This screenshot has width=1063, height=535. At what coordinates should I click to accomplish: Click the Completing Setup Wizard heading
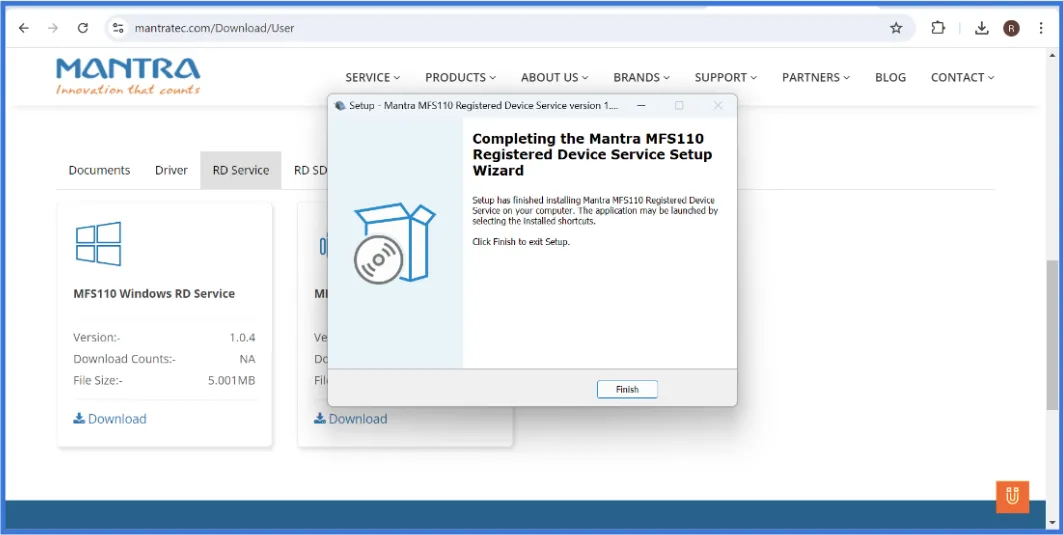point(593,155)
